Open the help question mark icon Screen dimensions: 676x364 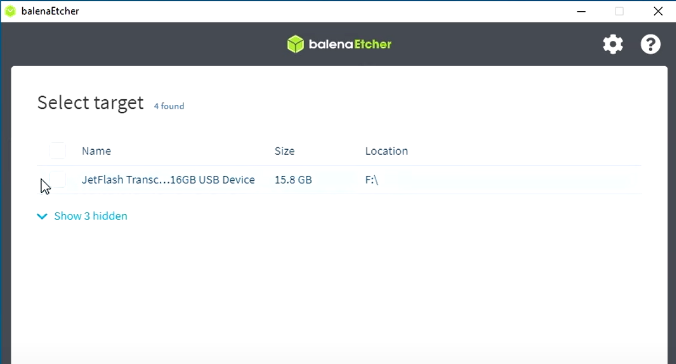click(x=650, y=44)
